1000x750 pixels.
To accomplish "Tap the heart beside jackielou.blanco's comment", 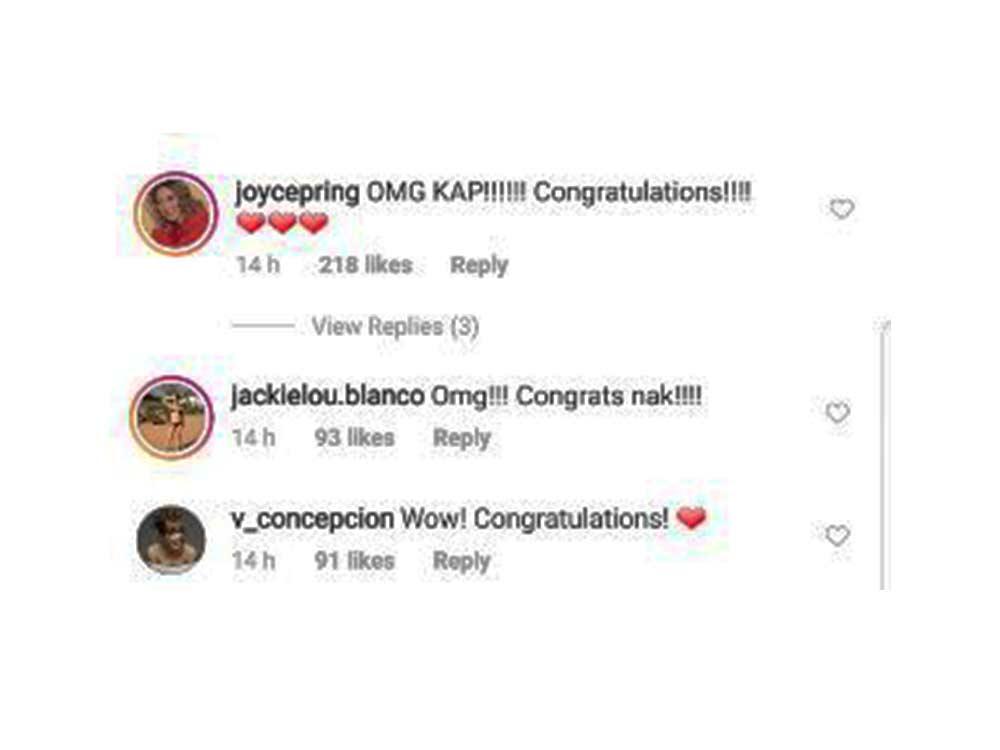I will click(x=837, y=413).
